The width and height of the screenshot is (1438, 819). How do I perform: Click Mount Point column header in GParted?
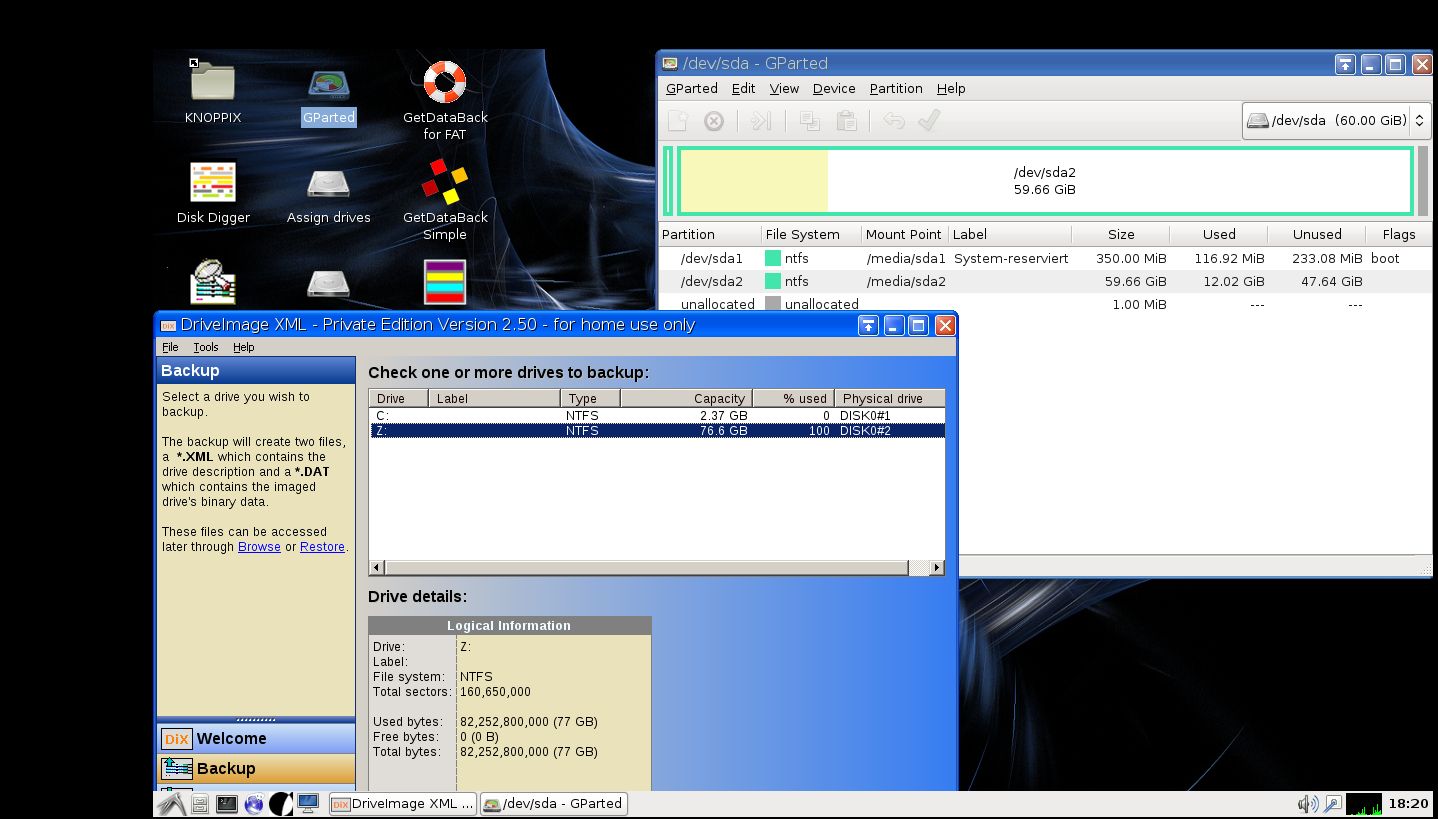(904, 234)
